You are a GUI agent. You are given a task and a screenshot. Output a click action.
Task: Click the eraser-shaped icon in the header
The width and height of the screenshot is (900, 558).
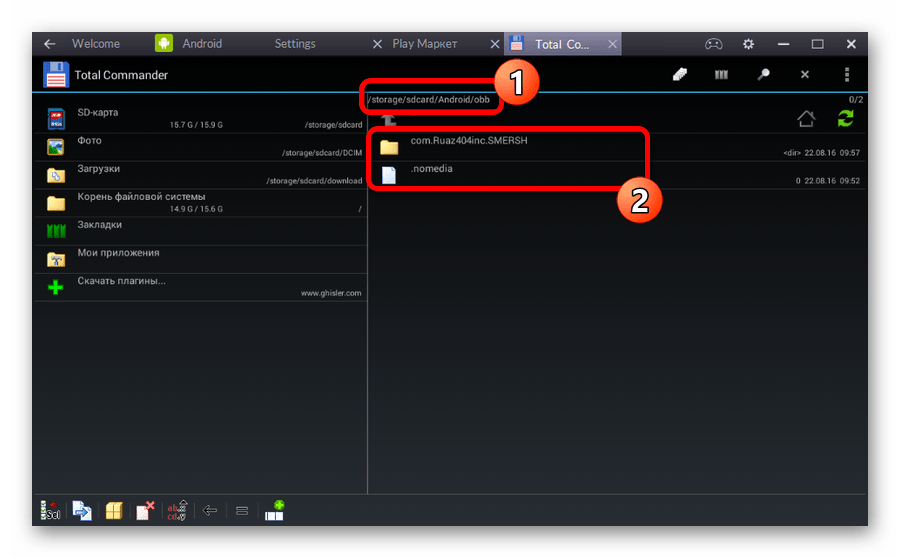680,74
